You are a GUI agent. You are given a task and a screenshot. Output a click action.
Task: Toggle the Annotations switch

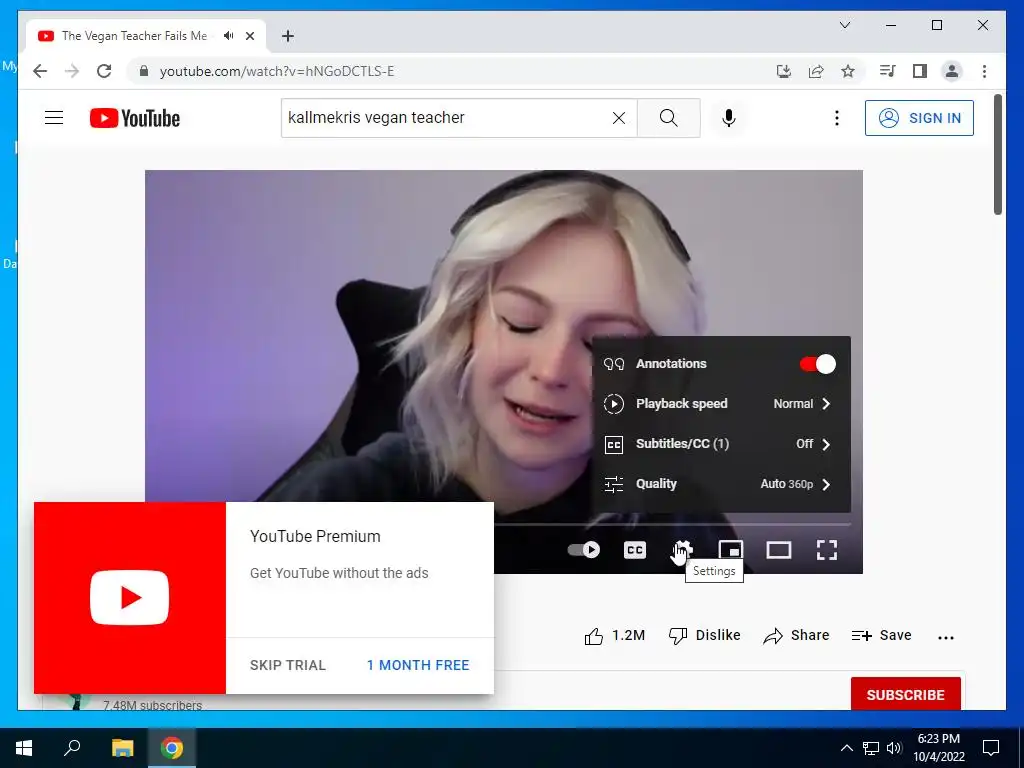pyautogui.click(x=818, y=364)
